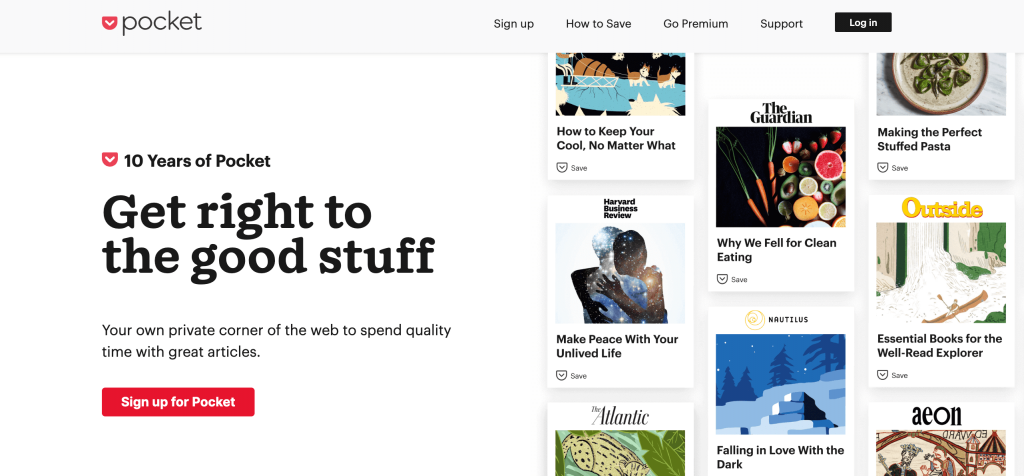Open the Sign up menu item
Screen dimensions: 1024x476
514,24
